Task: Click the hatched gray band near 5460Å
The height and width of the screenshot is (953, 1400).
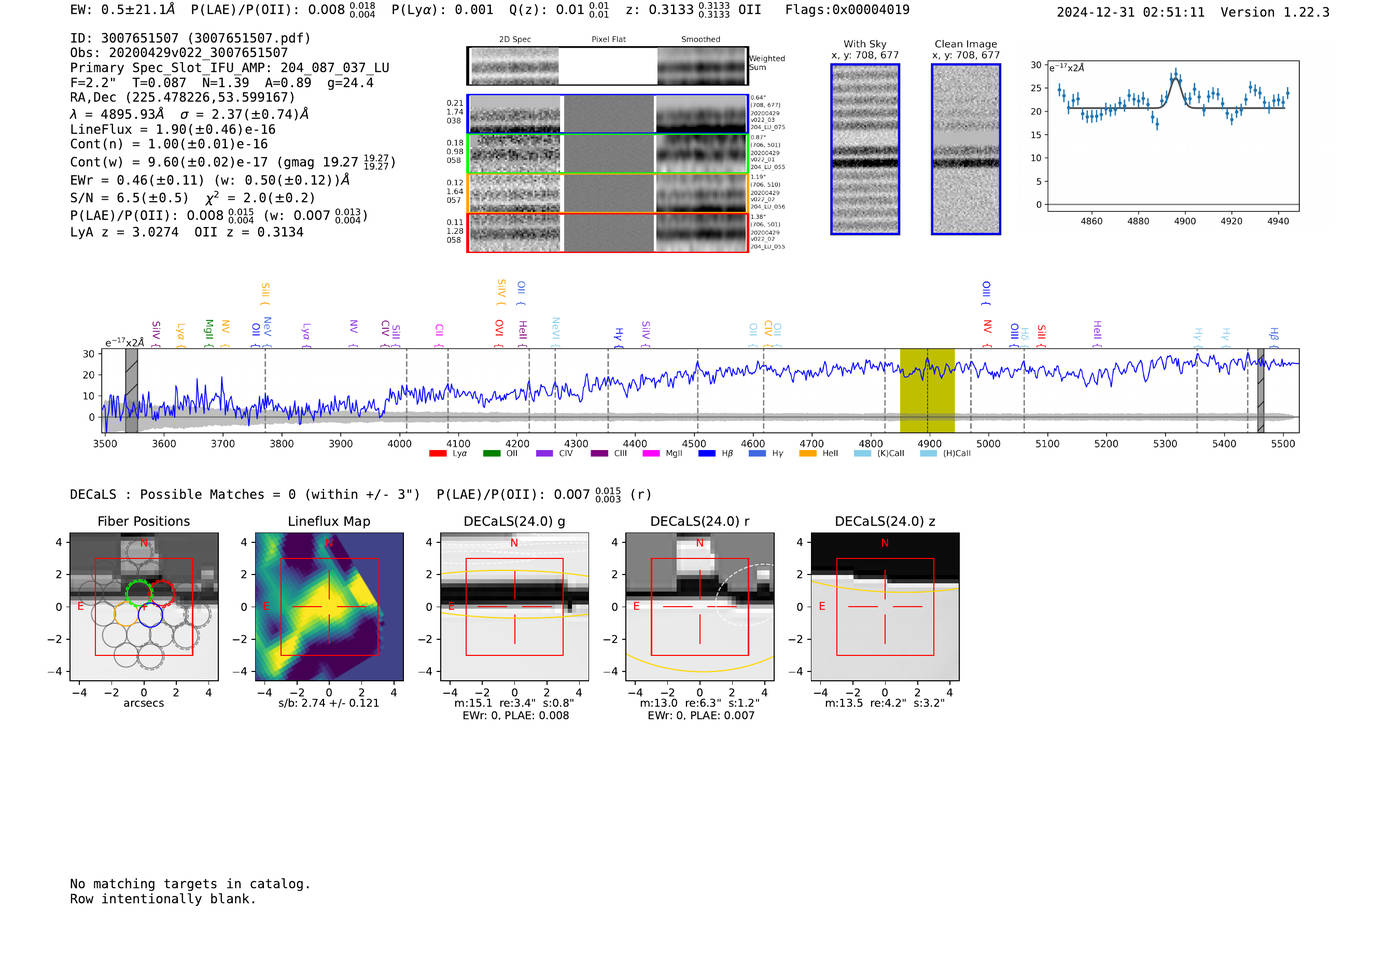Action: coord(1260,390)
